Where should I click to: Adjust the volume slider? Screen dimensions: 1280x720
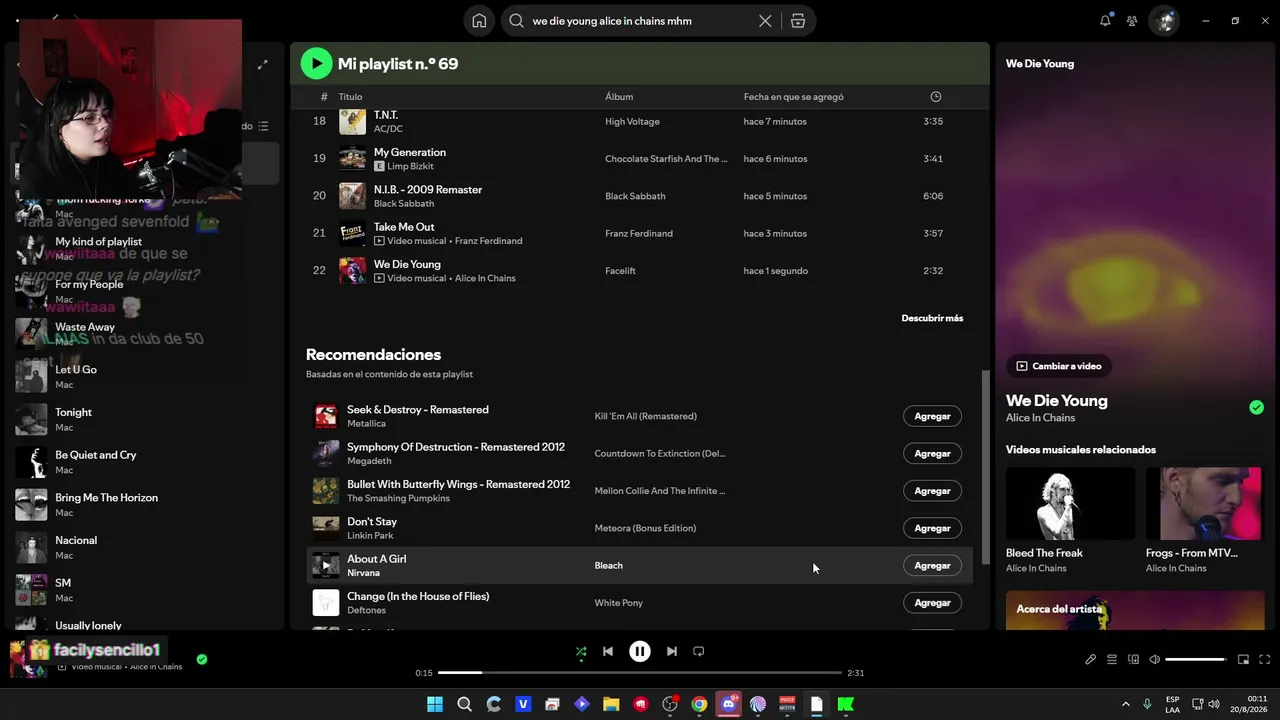pos(1196,659)
